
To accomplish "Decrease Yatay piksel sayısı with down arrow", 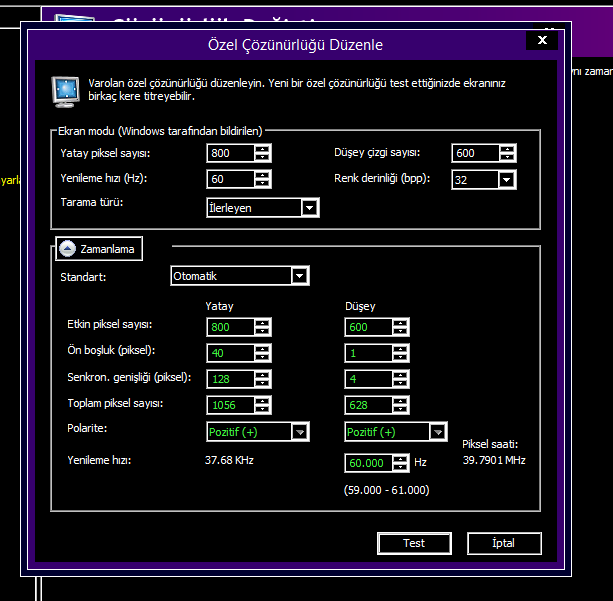I will click(262, 158).
